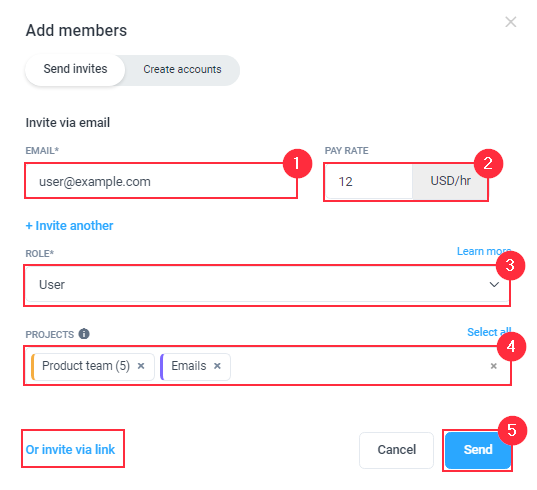Clear all selected projects
The width and height of the screenshot is (537, 490).
tap(493, 366)
